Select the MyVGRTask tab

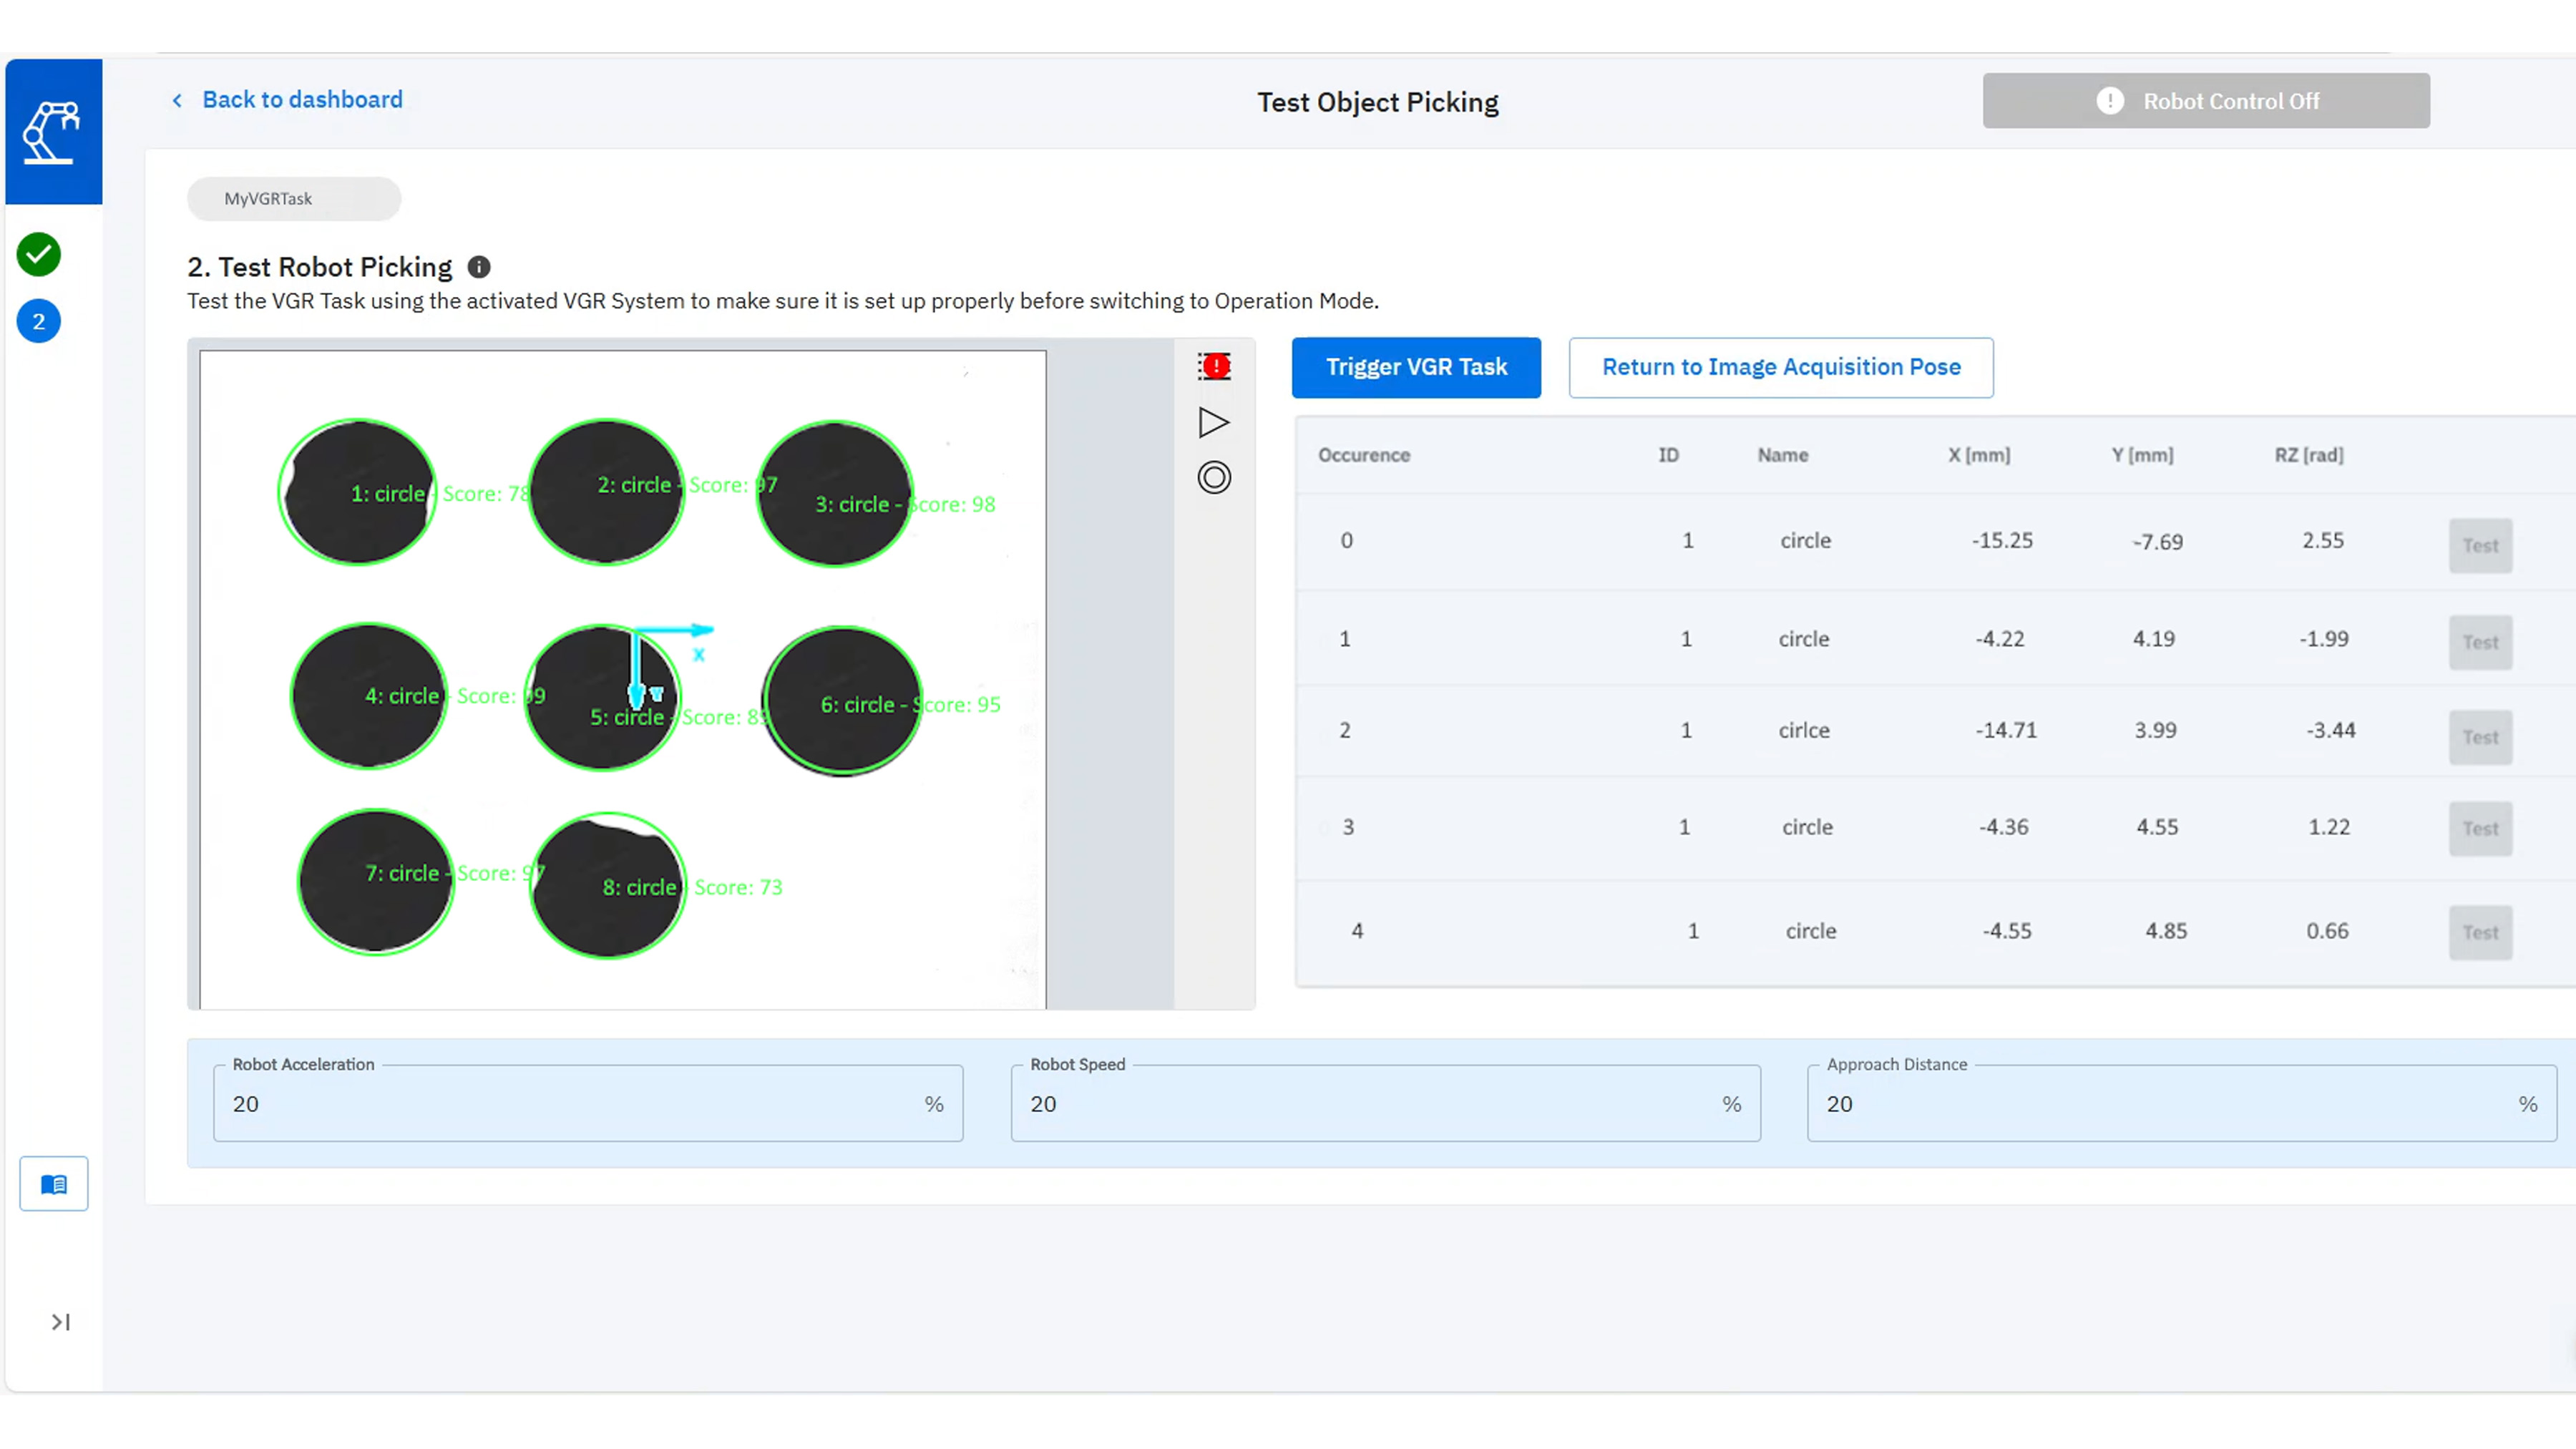click(x=293, y=198)
